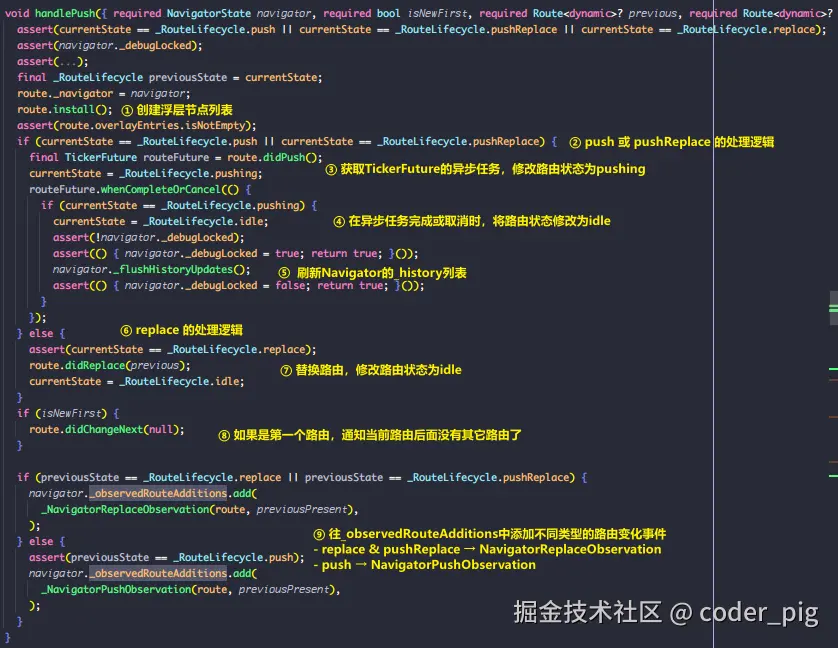Screen dimensions: 838x648
Task: Click _observedRouteAdditions above _NavigatorPushObservation
Action: tap(158, 574)
